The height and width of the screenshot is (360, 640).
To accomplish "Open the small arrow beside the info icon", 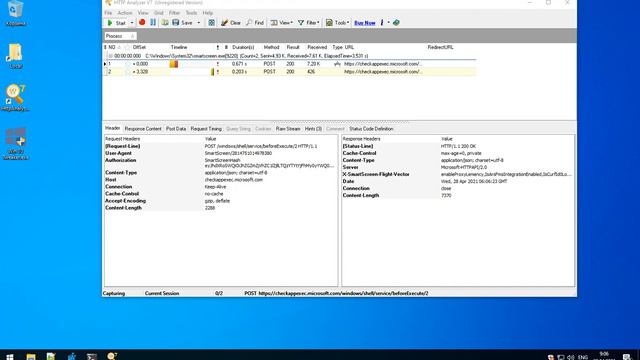I will click(389, 23).
